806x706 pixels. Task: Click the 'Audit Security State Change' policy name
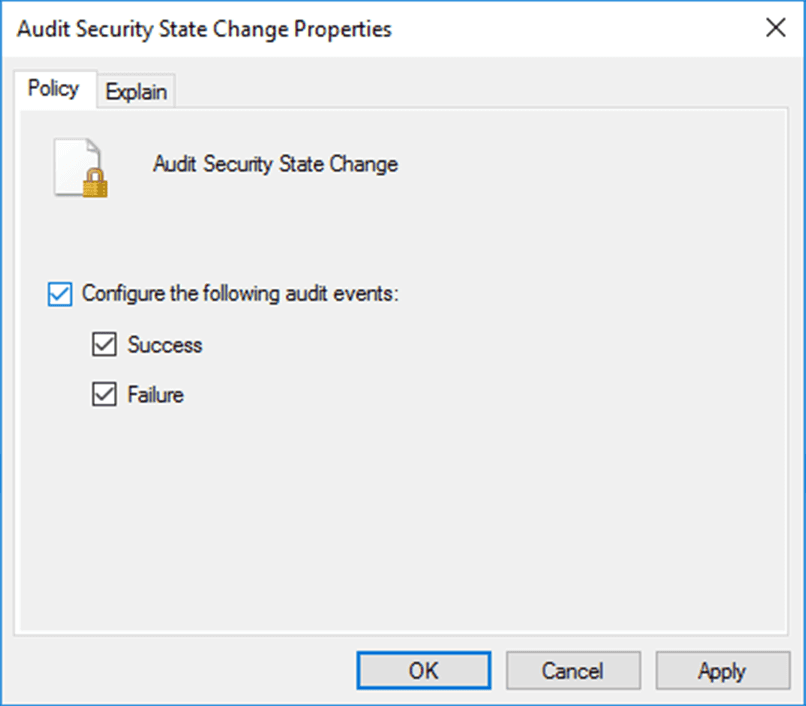[275, 165]
